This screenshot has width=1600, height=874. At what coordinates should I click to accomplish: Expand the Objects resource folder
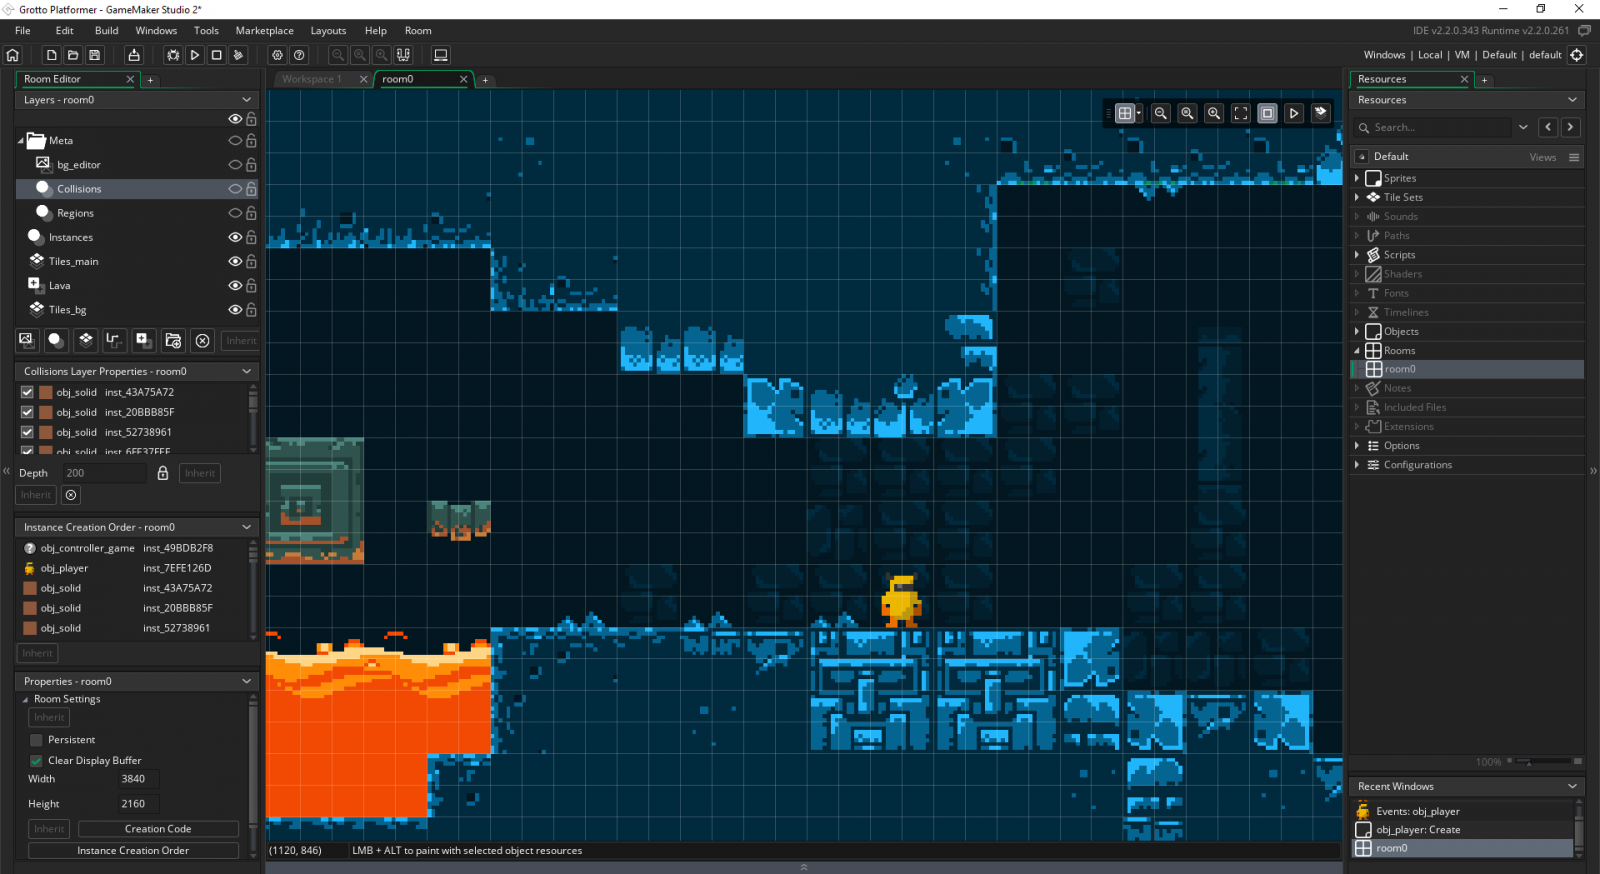coord(1357,331)
